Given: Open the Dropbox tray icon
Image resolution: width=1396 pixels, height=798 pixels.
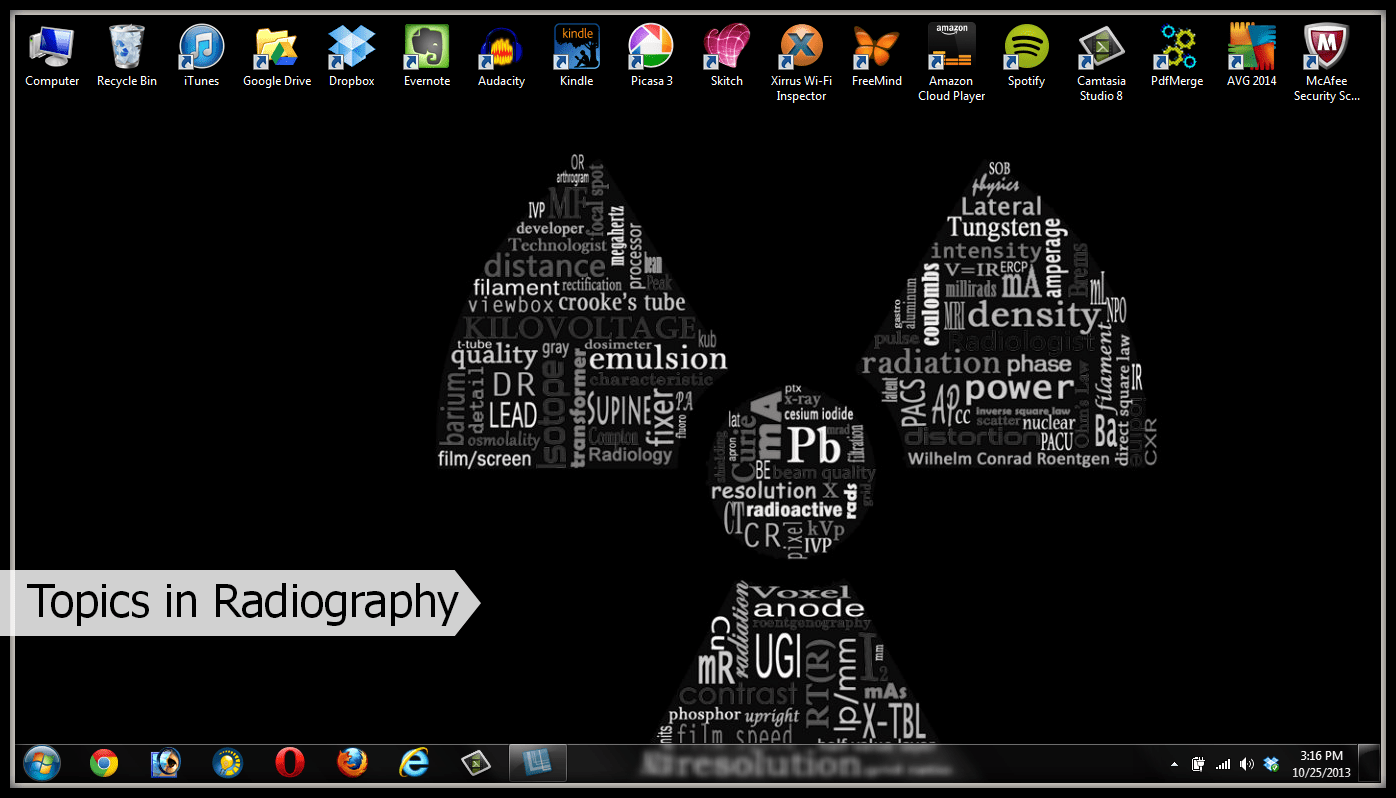Looking at the screenshot, I should point(1271,764).
